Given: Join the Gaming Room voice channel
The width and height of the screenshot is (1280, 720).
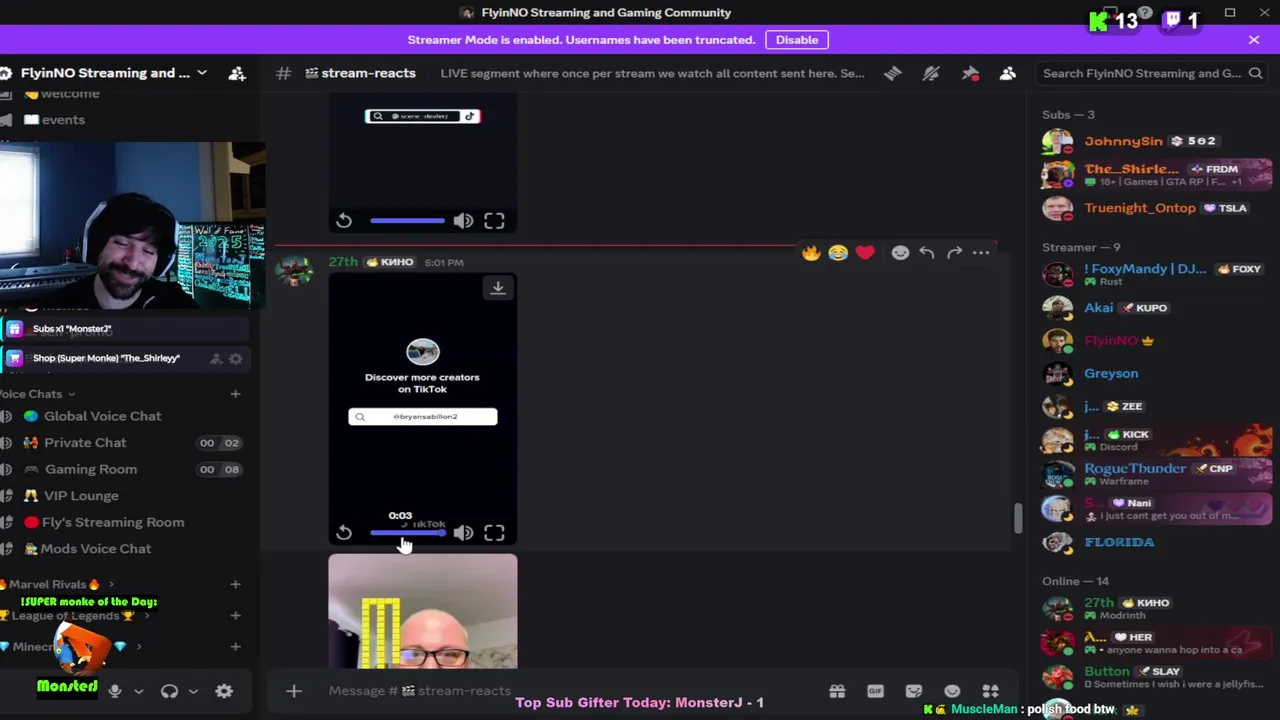Looking at the screenshot, I should 91,469.
